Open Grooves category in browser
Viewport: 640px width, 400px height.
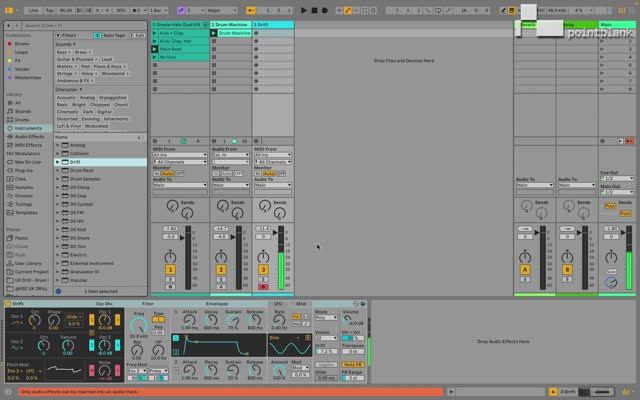point(24,196)
